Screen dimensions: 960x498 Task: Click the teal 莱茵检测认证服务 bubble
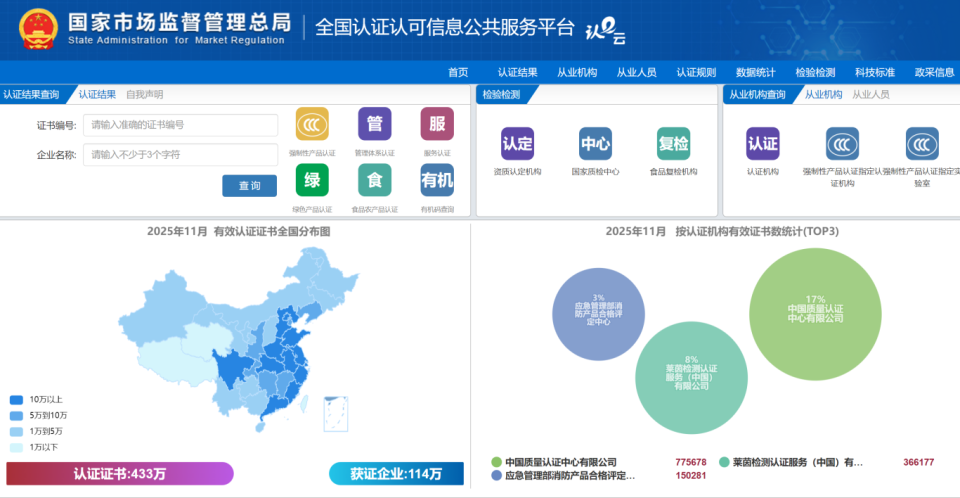tap(691, 377)
